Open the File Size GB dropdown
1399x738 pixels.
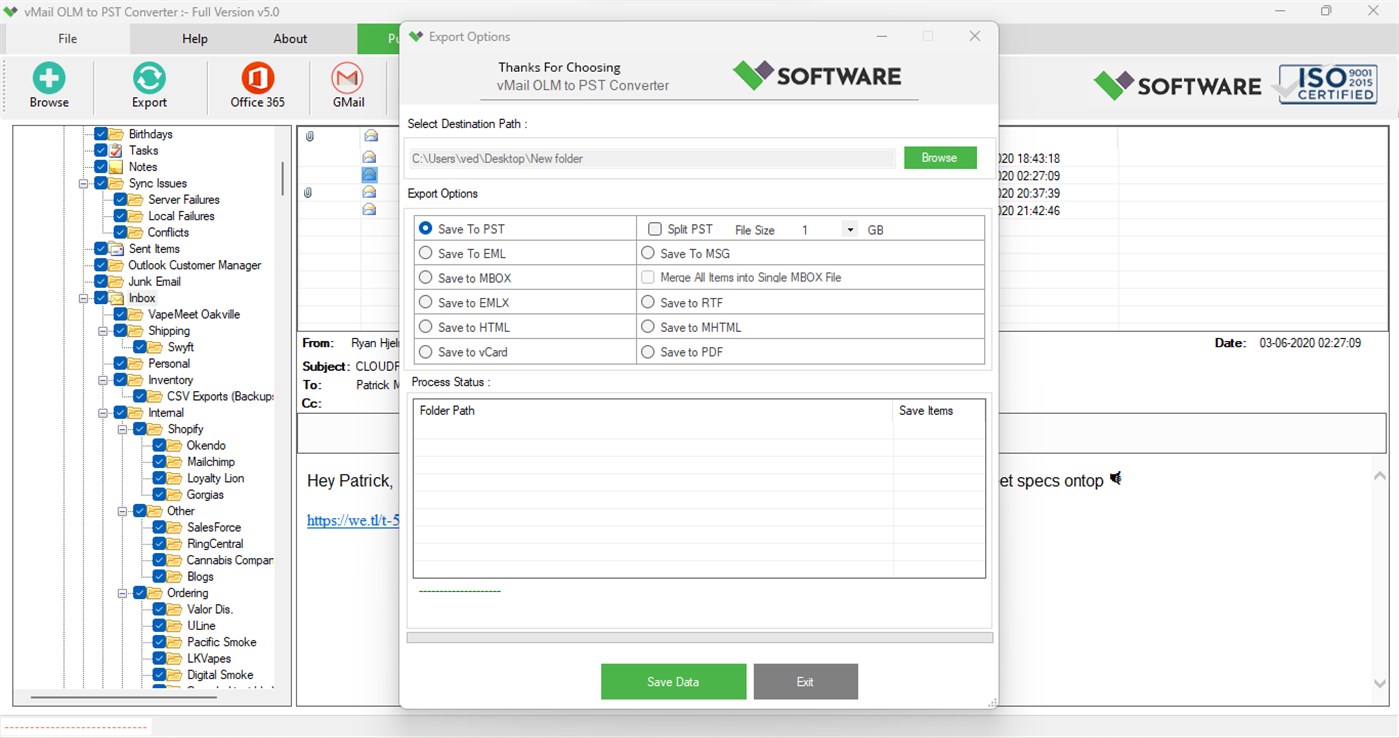[x=849, y=228]
